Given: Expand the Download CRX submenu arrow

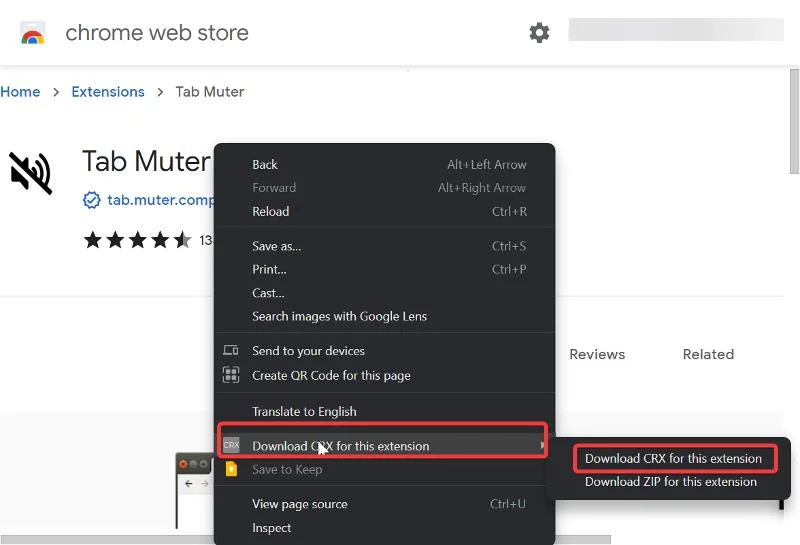Looking at the screenshot, I should pyautogui.click(x=543, y=445).
